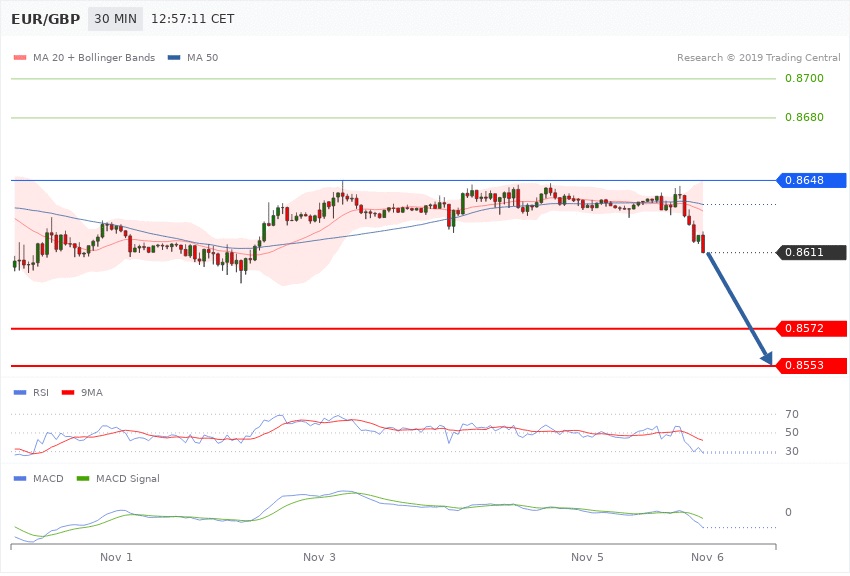This screenshot has height=576, width=850.
Task: Click the red 0.8553 target price label
Action: coord(811,366)
